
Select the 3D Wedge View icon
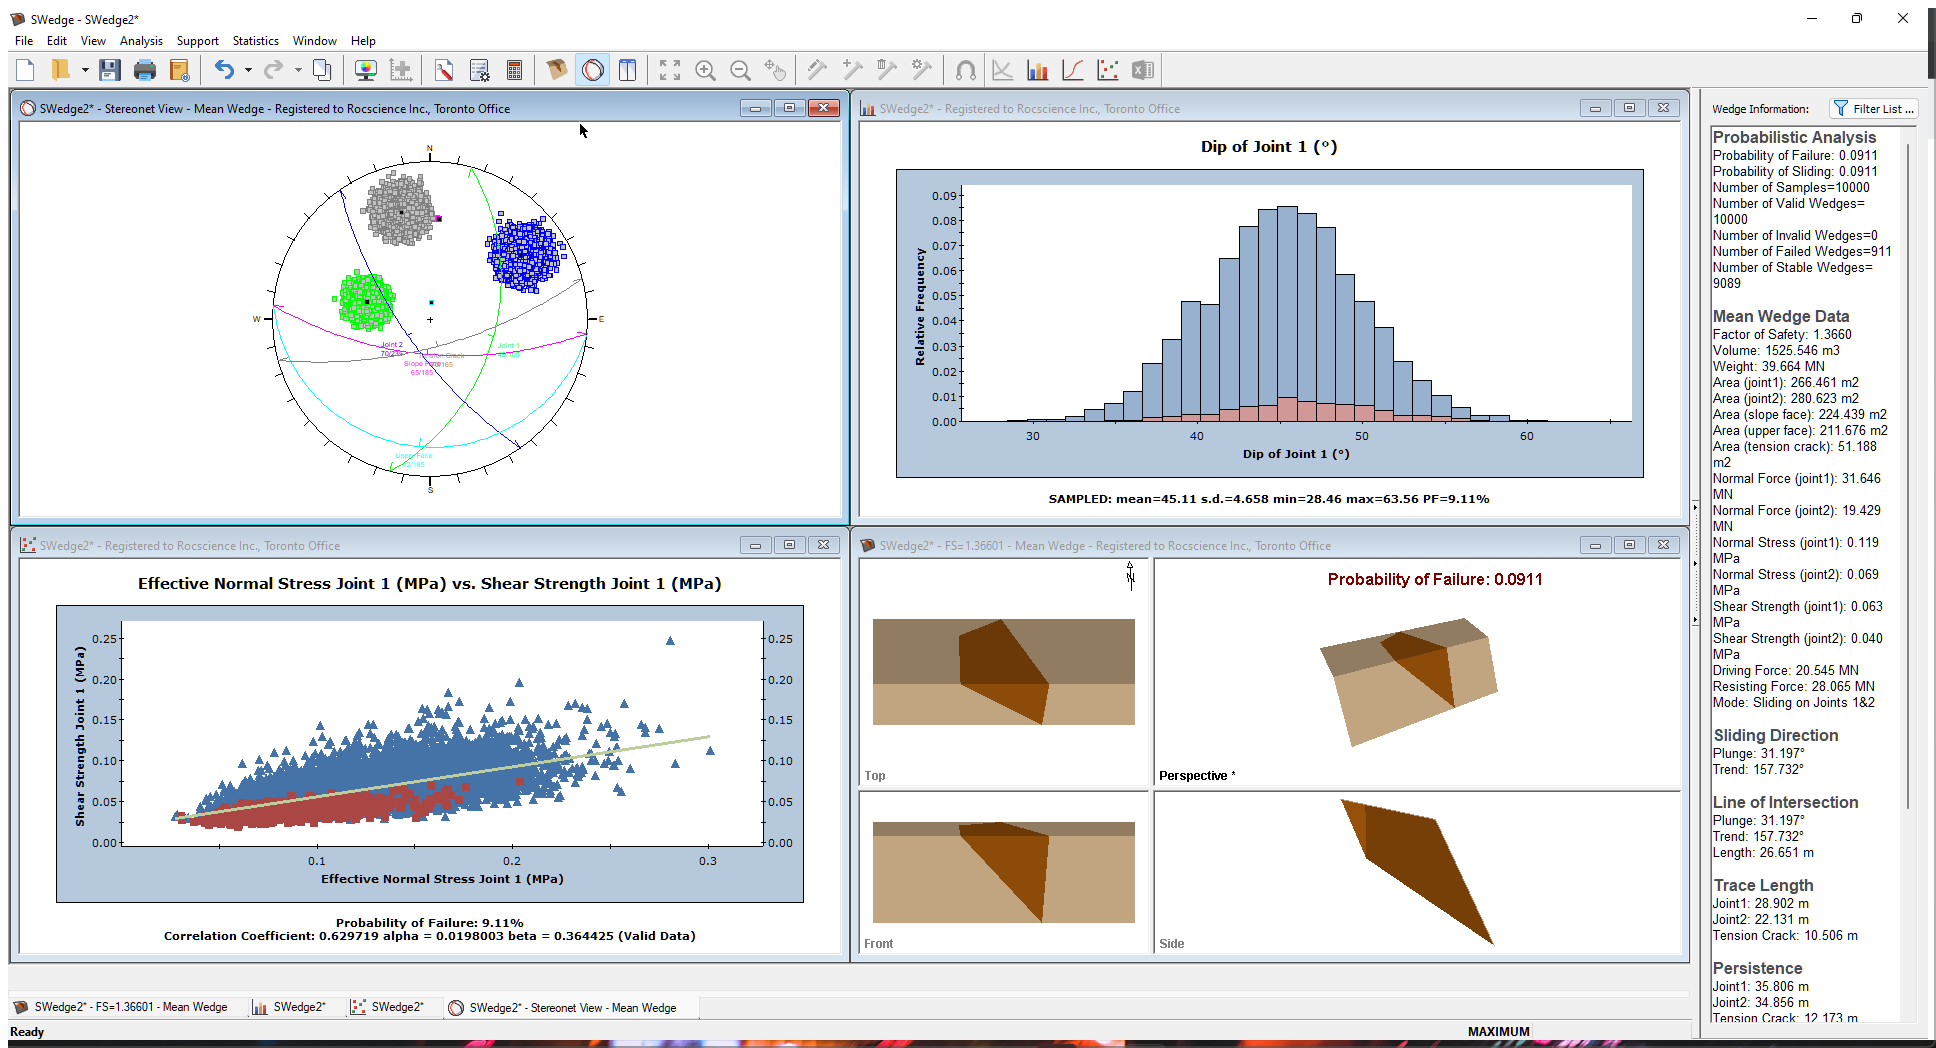pos(556,69)
